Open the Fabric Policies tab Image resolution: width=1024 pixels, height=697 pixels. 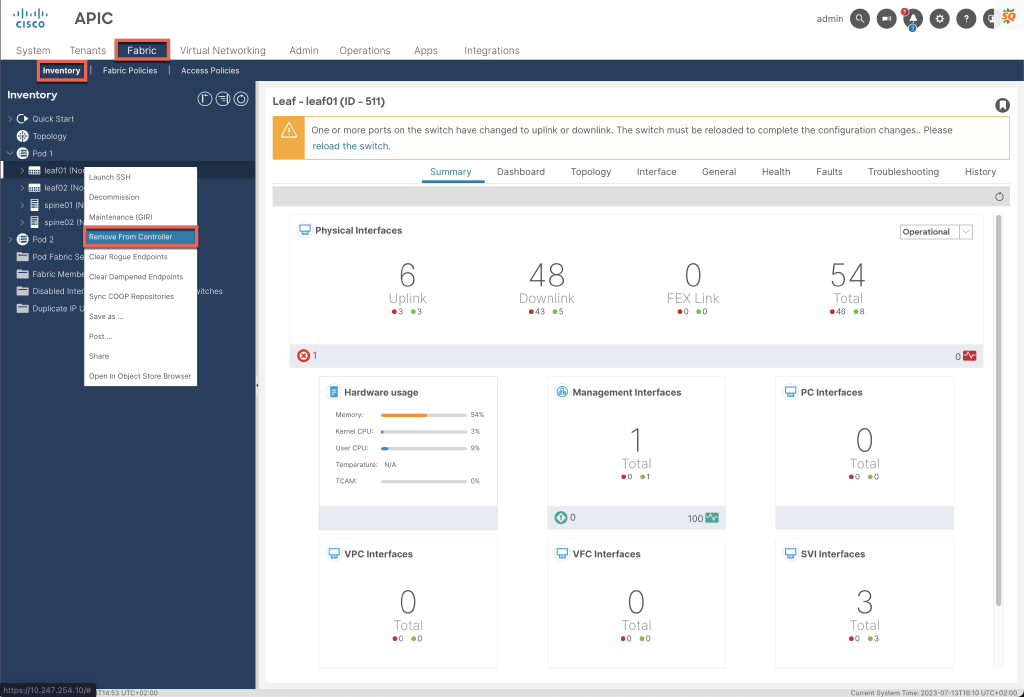pos(129,70)
